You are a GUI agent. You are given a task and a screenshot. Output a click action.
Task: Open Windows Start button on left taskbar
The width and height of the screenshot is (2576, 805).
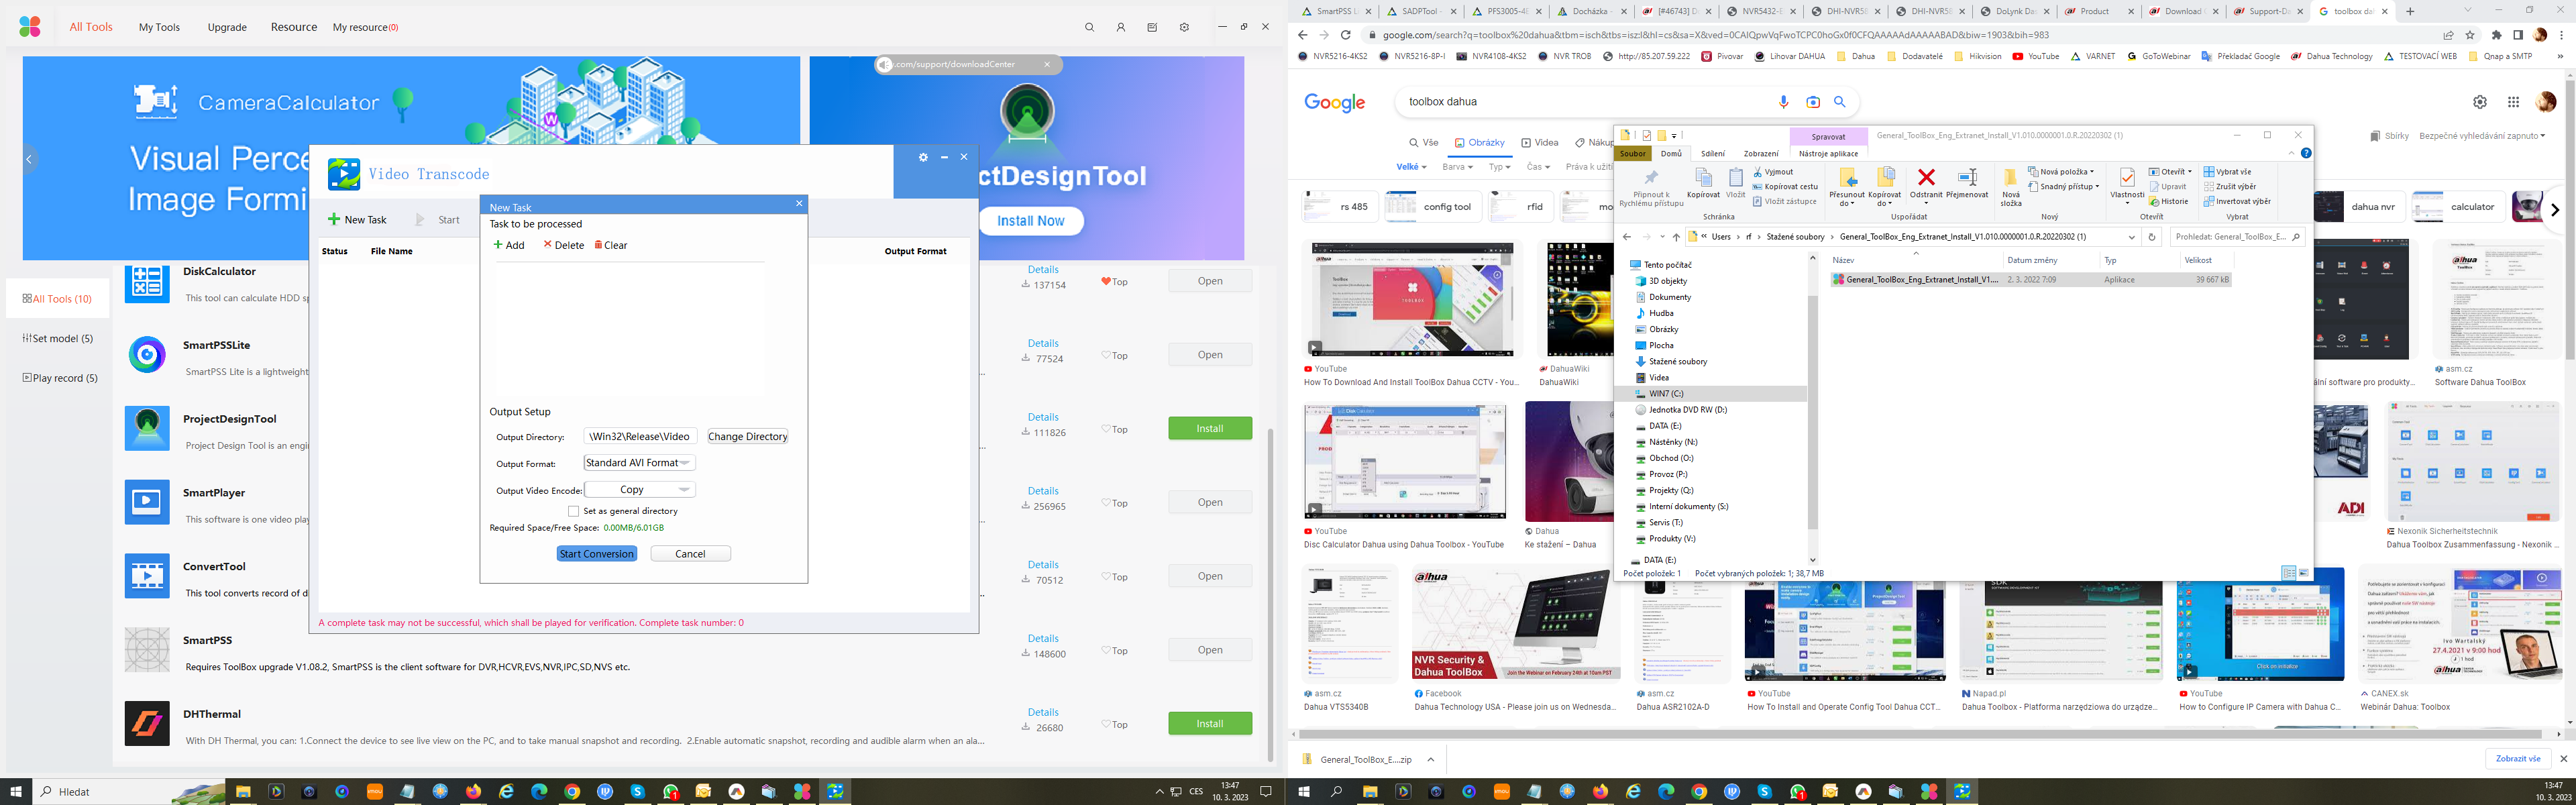coord(16,791)
